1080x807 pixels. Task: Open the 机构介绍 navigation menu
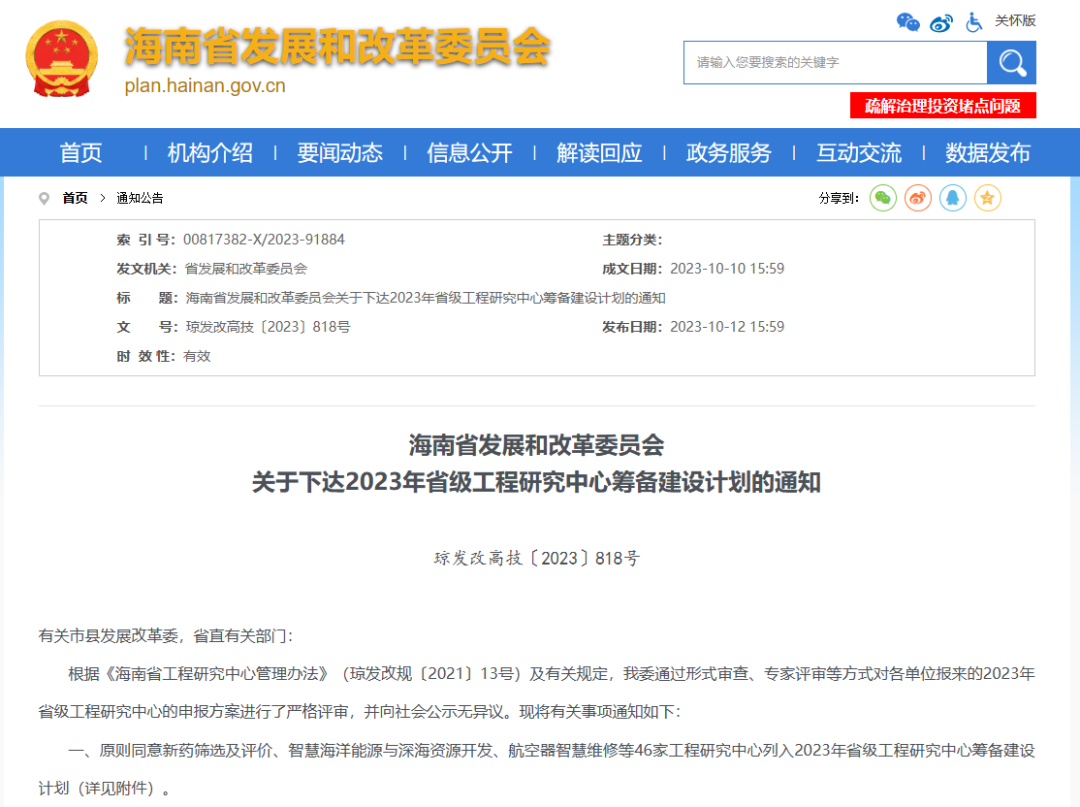pyautogui.click(x=210, y=153)
